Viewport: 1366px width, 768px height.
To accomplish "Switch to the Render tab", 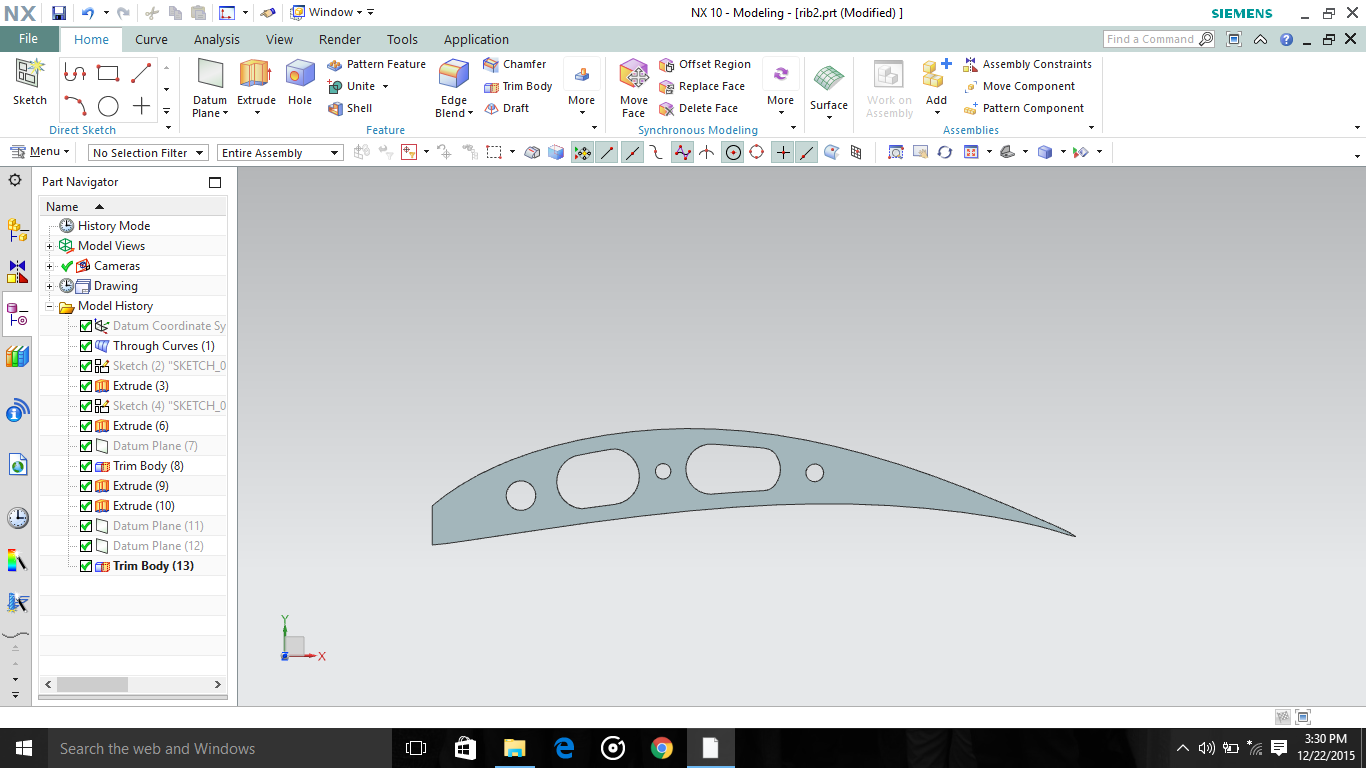I will (x=340, y=39).
